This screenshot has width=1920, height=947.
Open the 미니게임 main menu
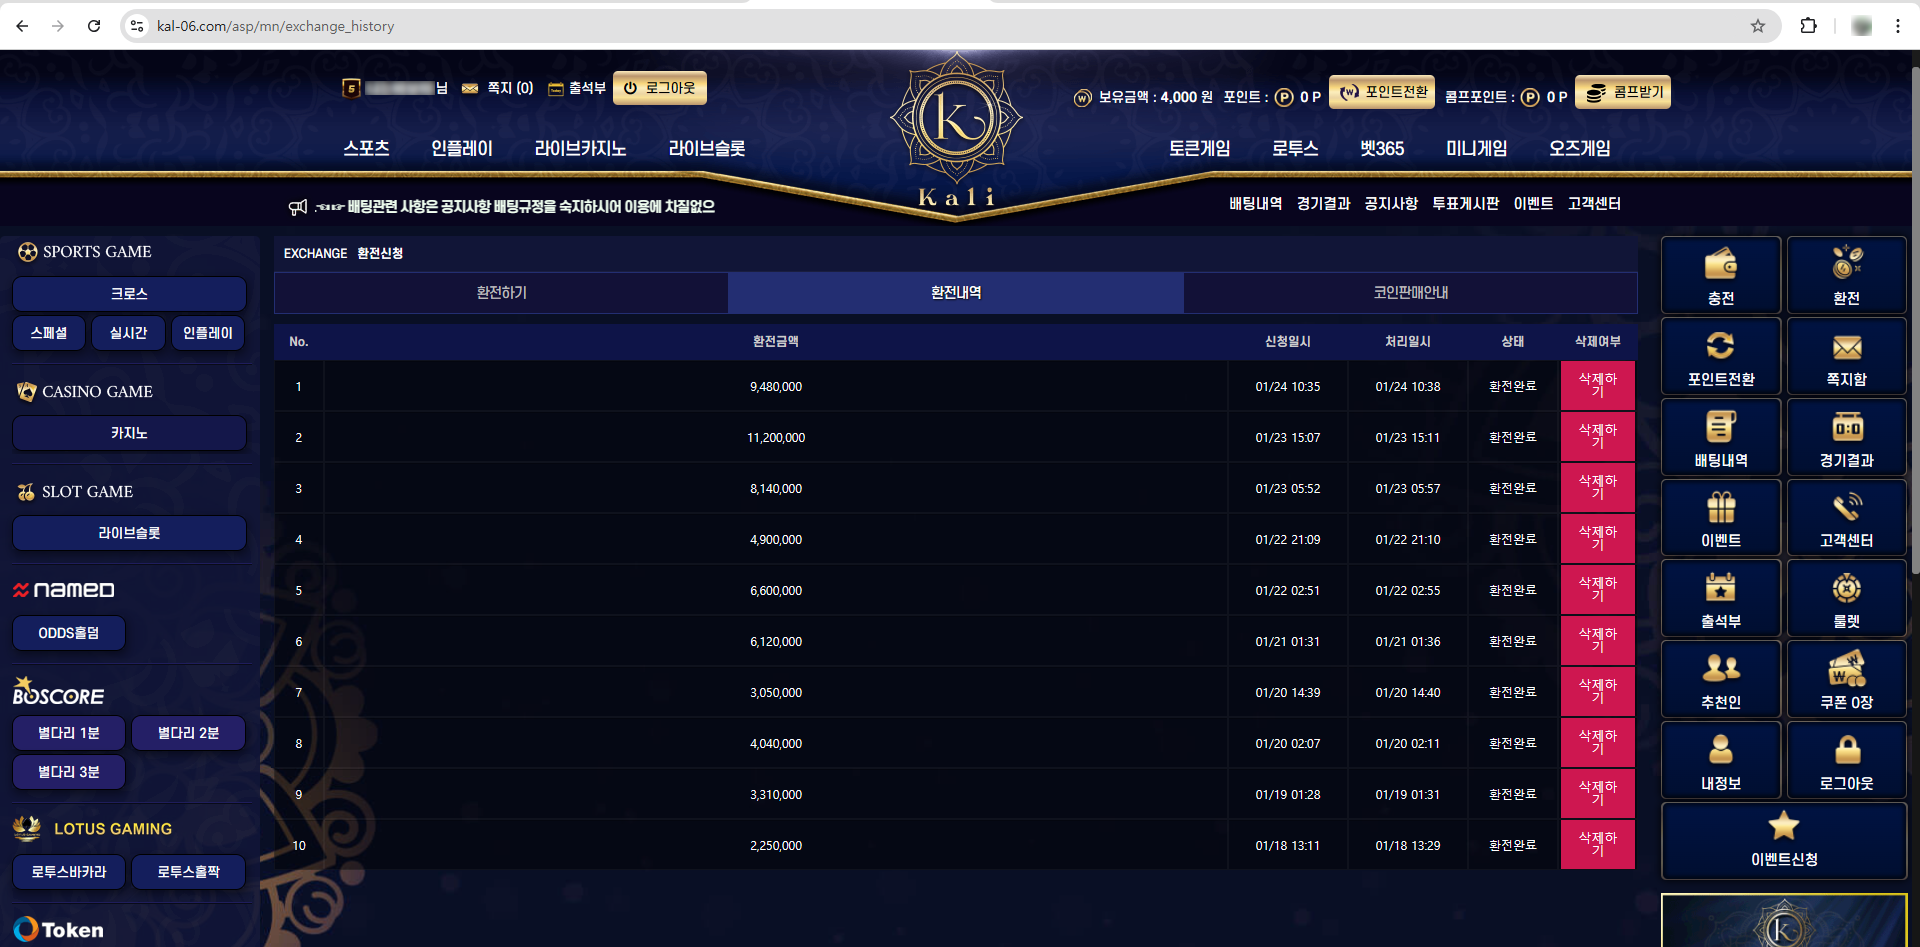pos(1477,148)
